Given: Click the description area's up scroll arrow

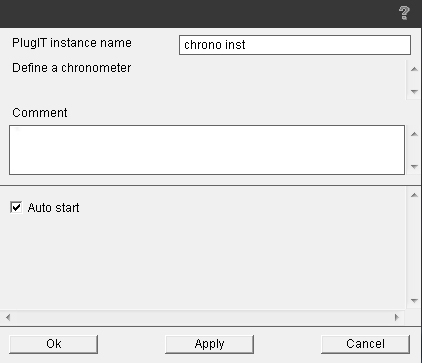Looking at the screenshot, I should coord(414,69).
